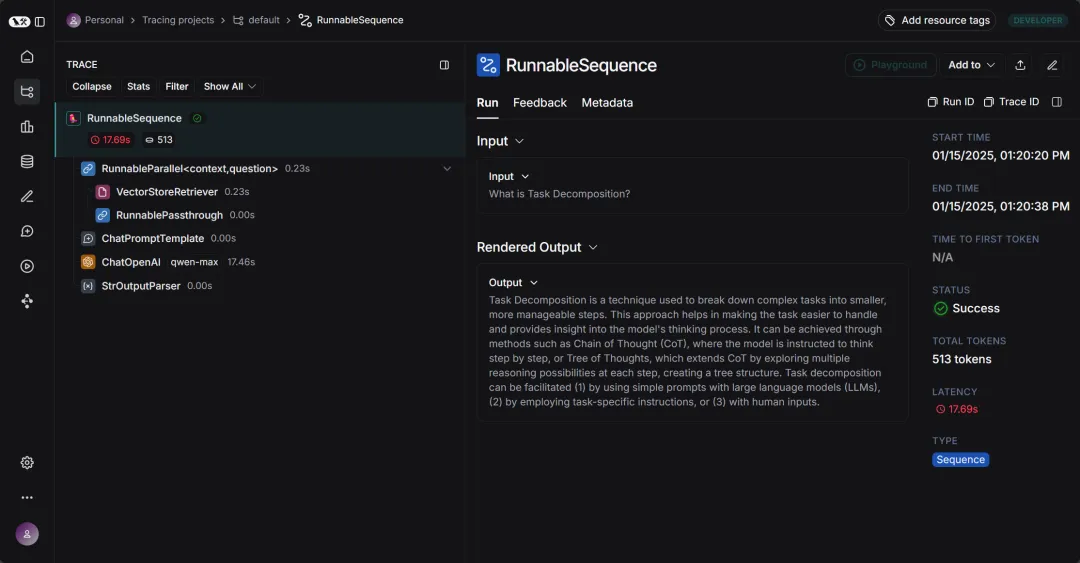Click the pencil edit icon at top right

[x=1052, y=65]
